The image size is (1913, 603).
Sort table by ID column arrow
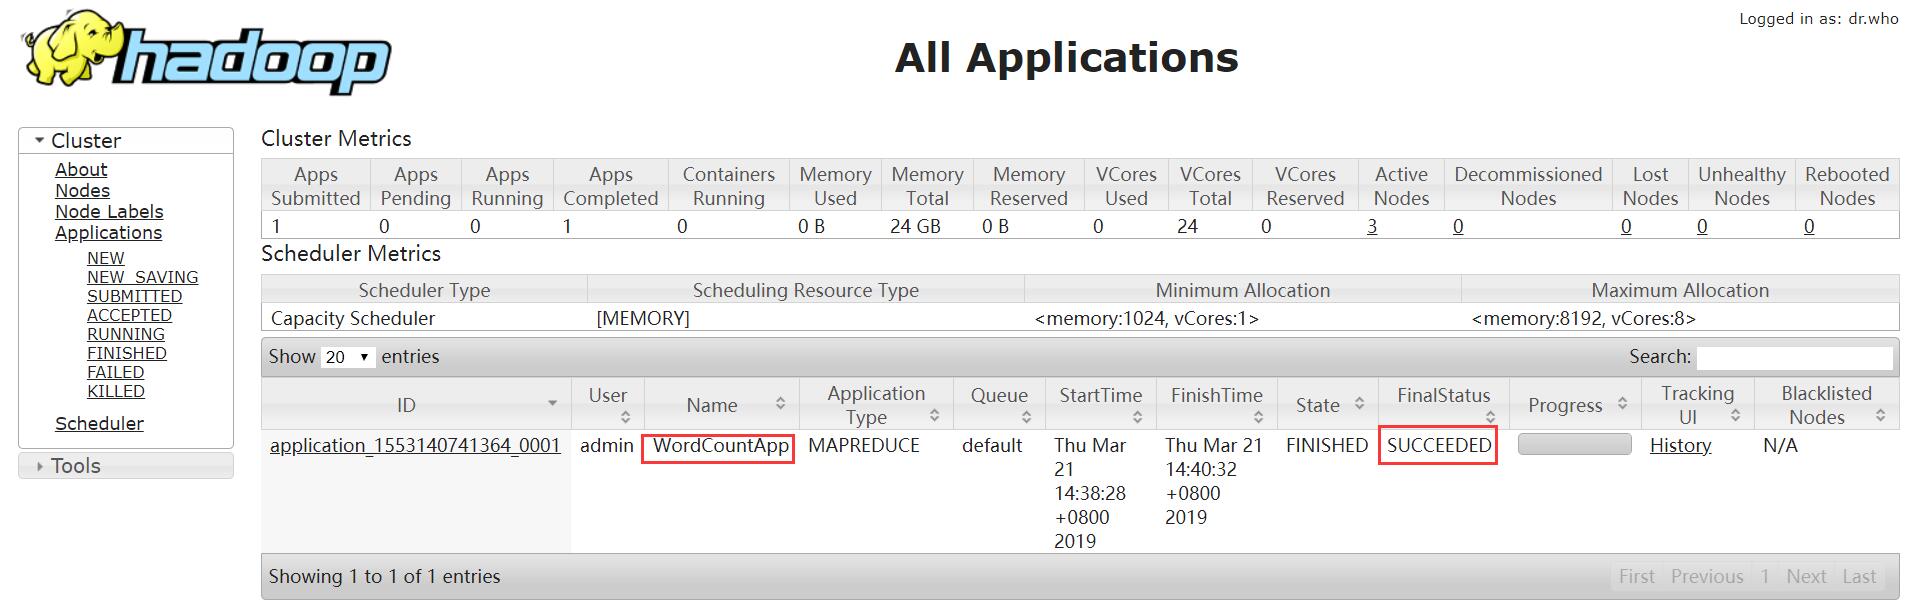coord(552,404)
